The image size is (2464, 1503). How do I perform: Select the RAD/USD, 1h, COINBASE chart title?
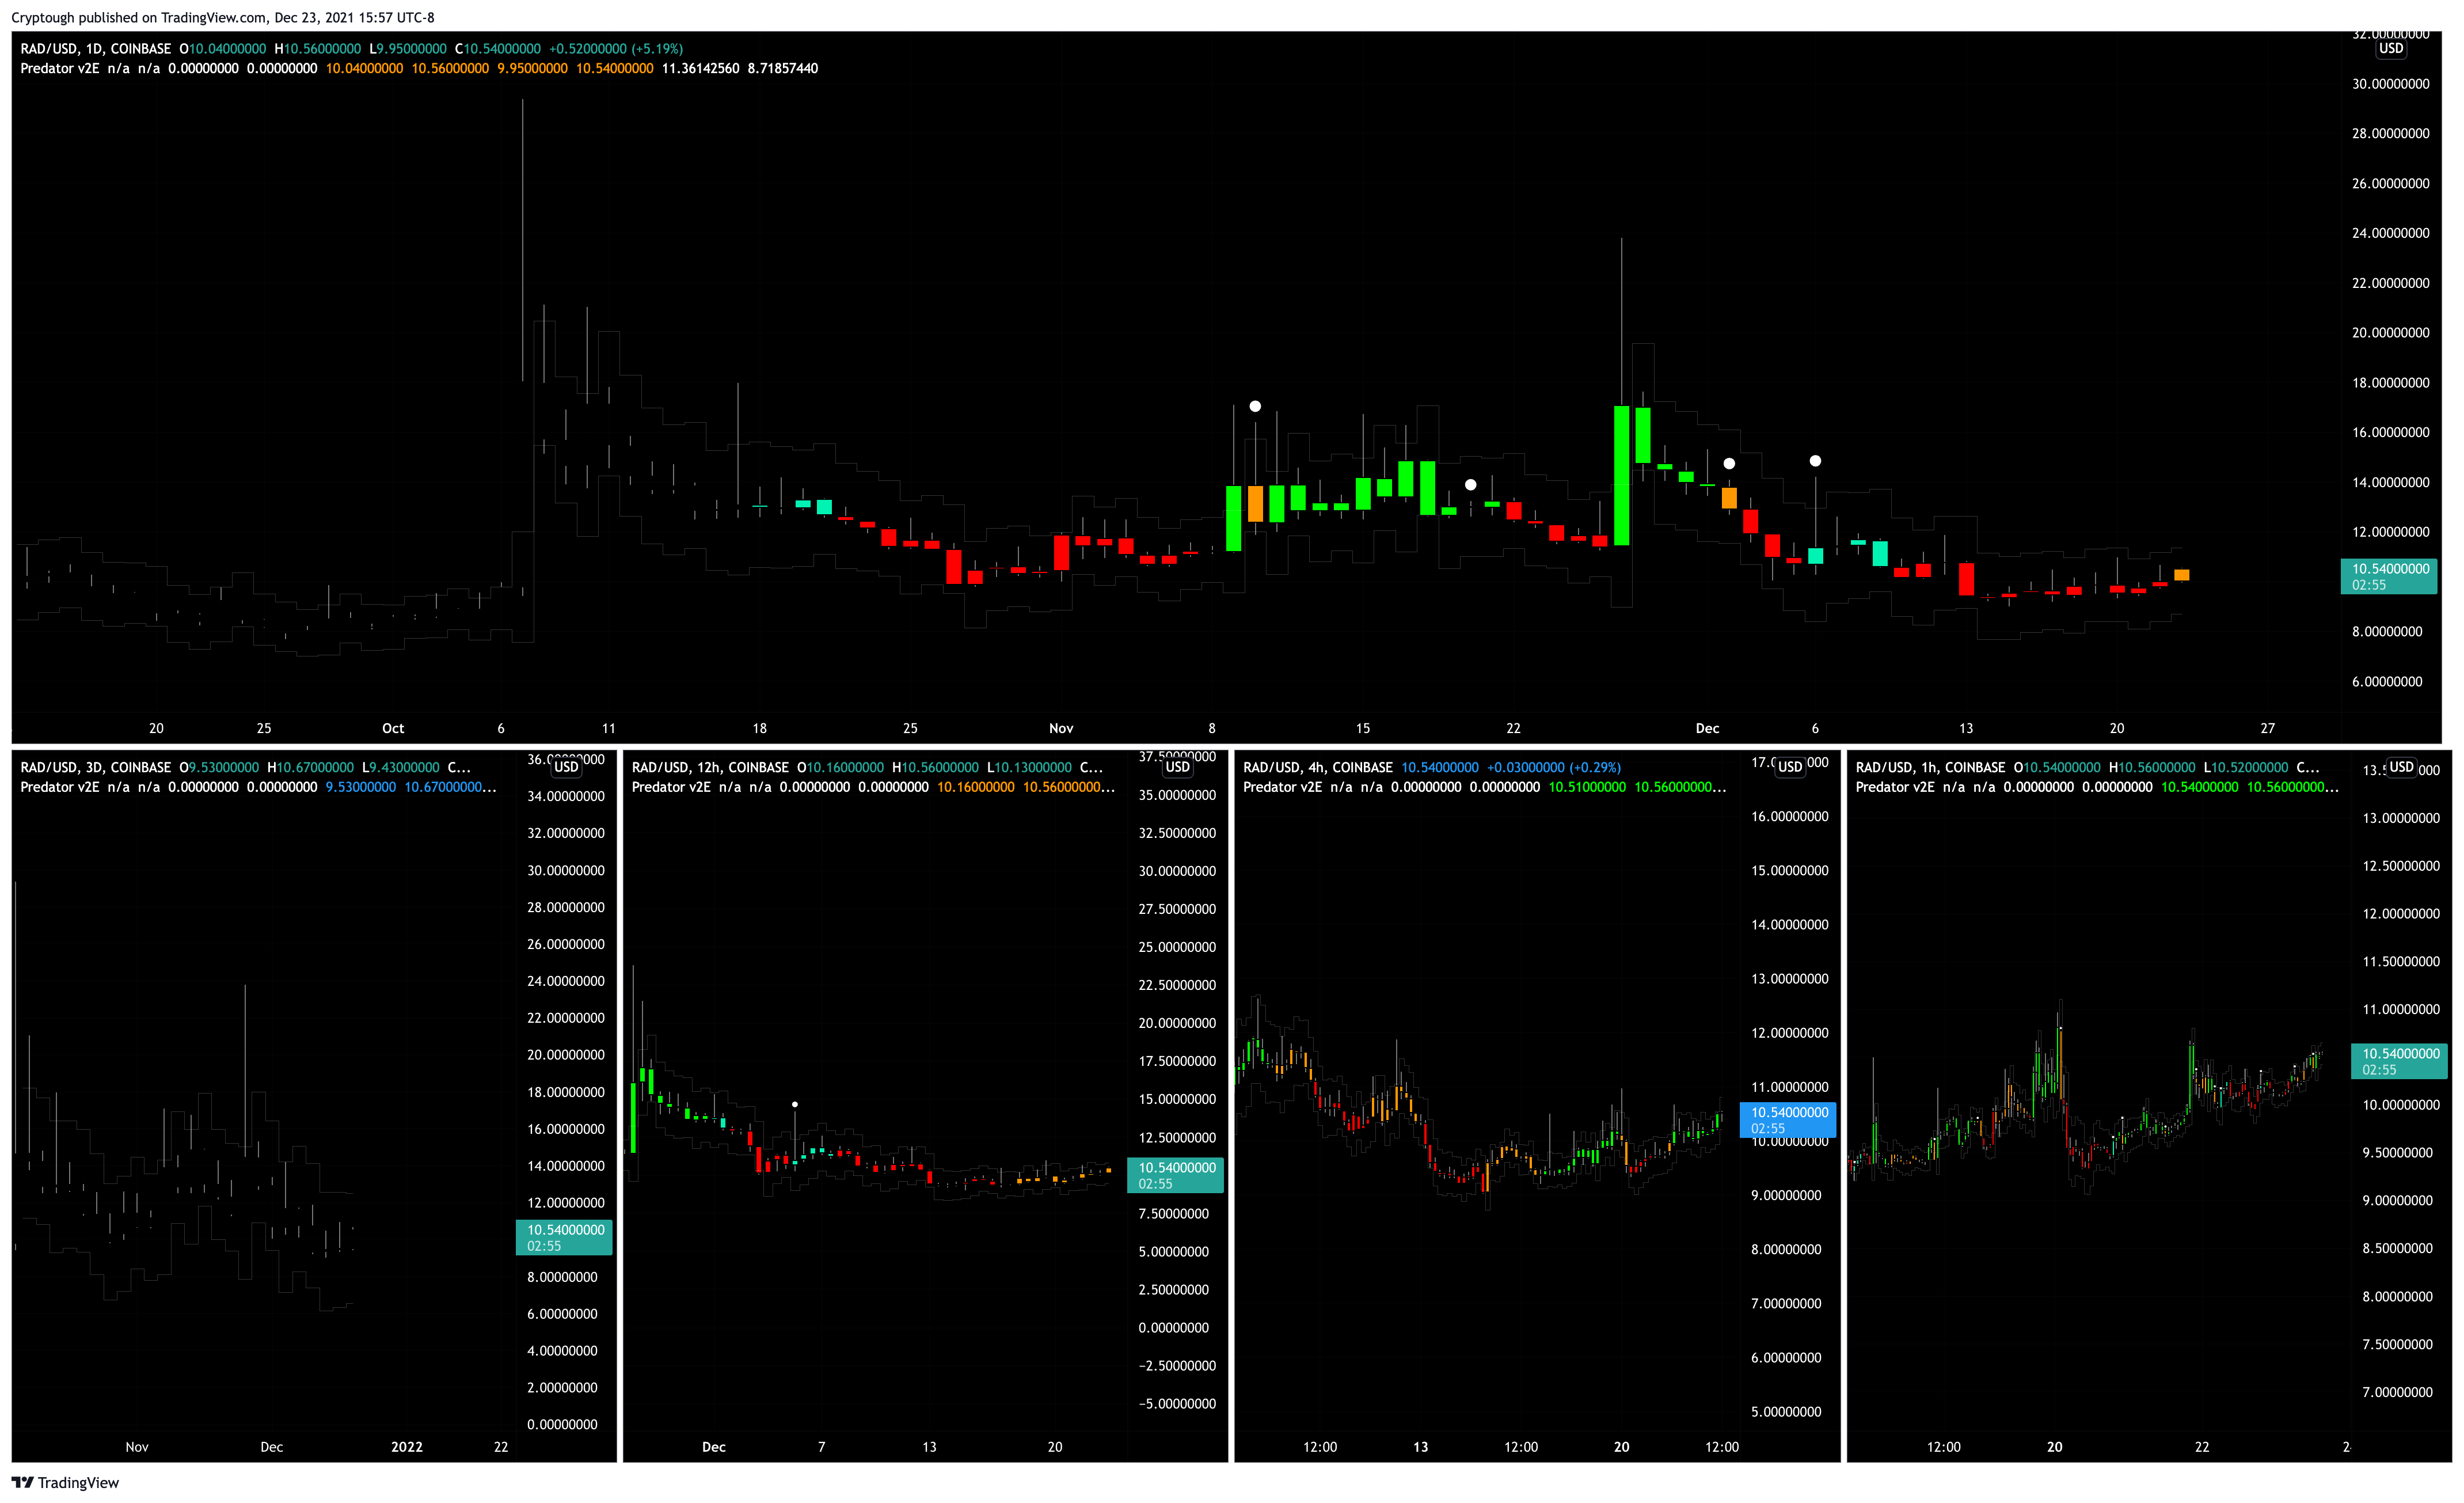[x=1930, y=767]
